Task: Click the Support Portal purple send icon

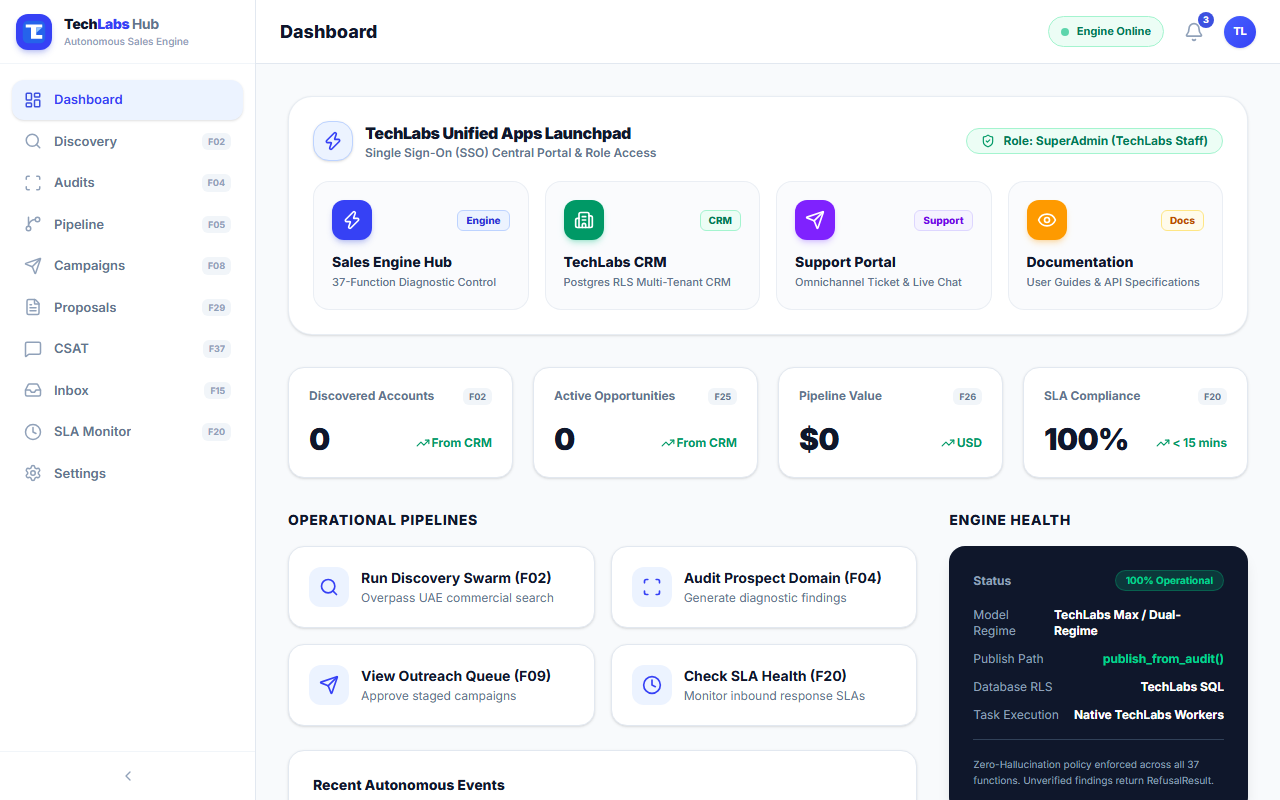Action: (x=815, y=220)
